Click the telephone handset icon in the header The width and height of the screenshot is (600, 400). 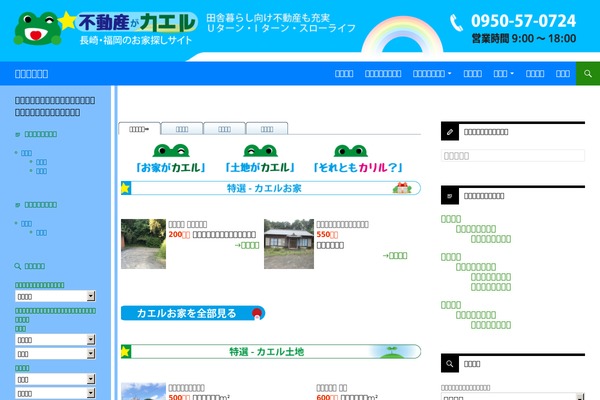click(456, 23)
